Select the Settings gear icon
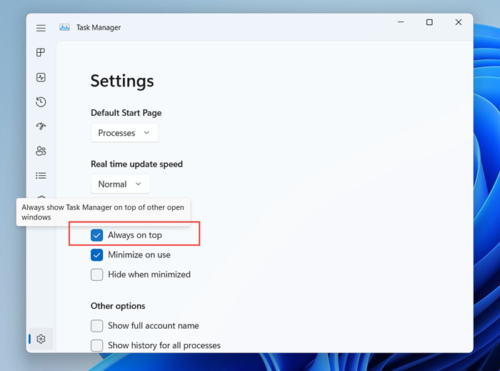 [41, 339]
